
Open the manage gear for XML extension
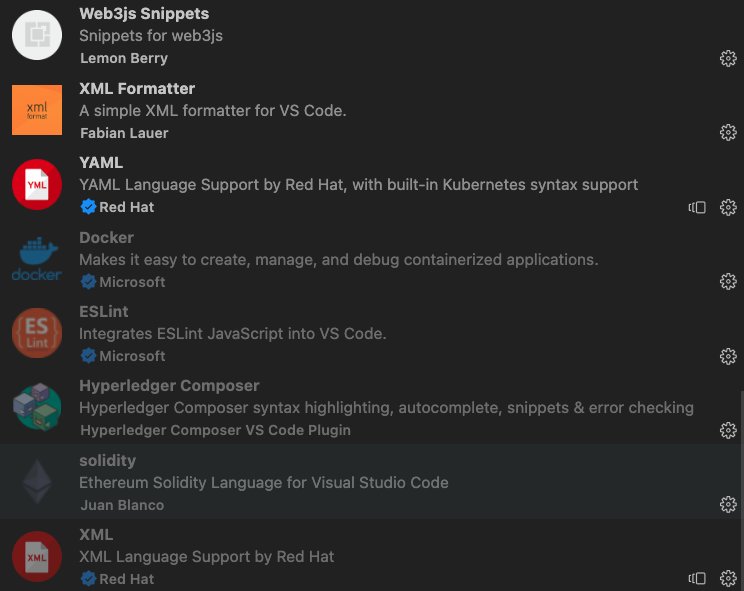click(x=728, y=579)
